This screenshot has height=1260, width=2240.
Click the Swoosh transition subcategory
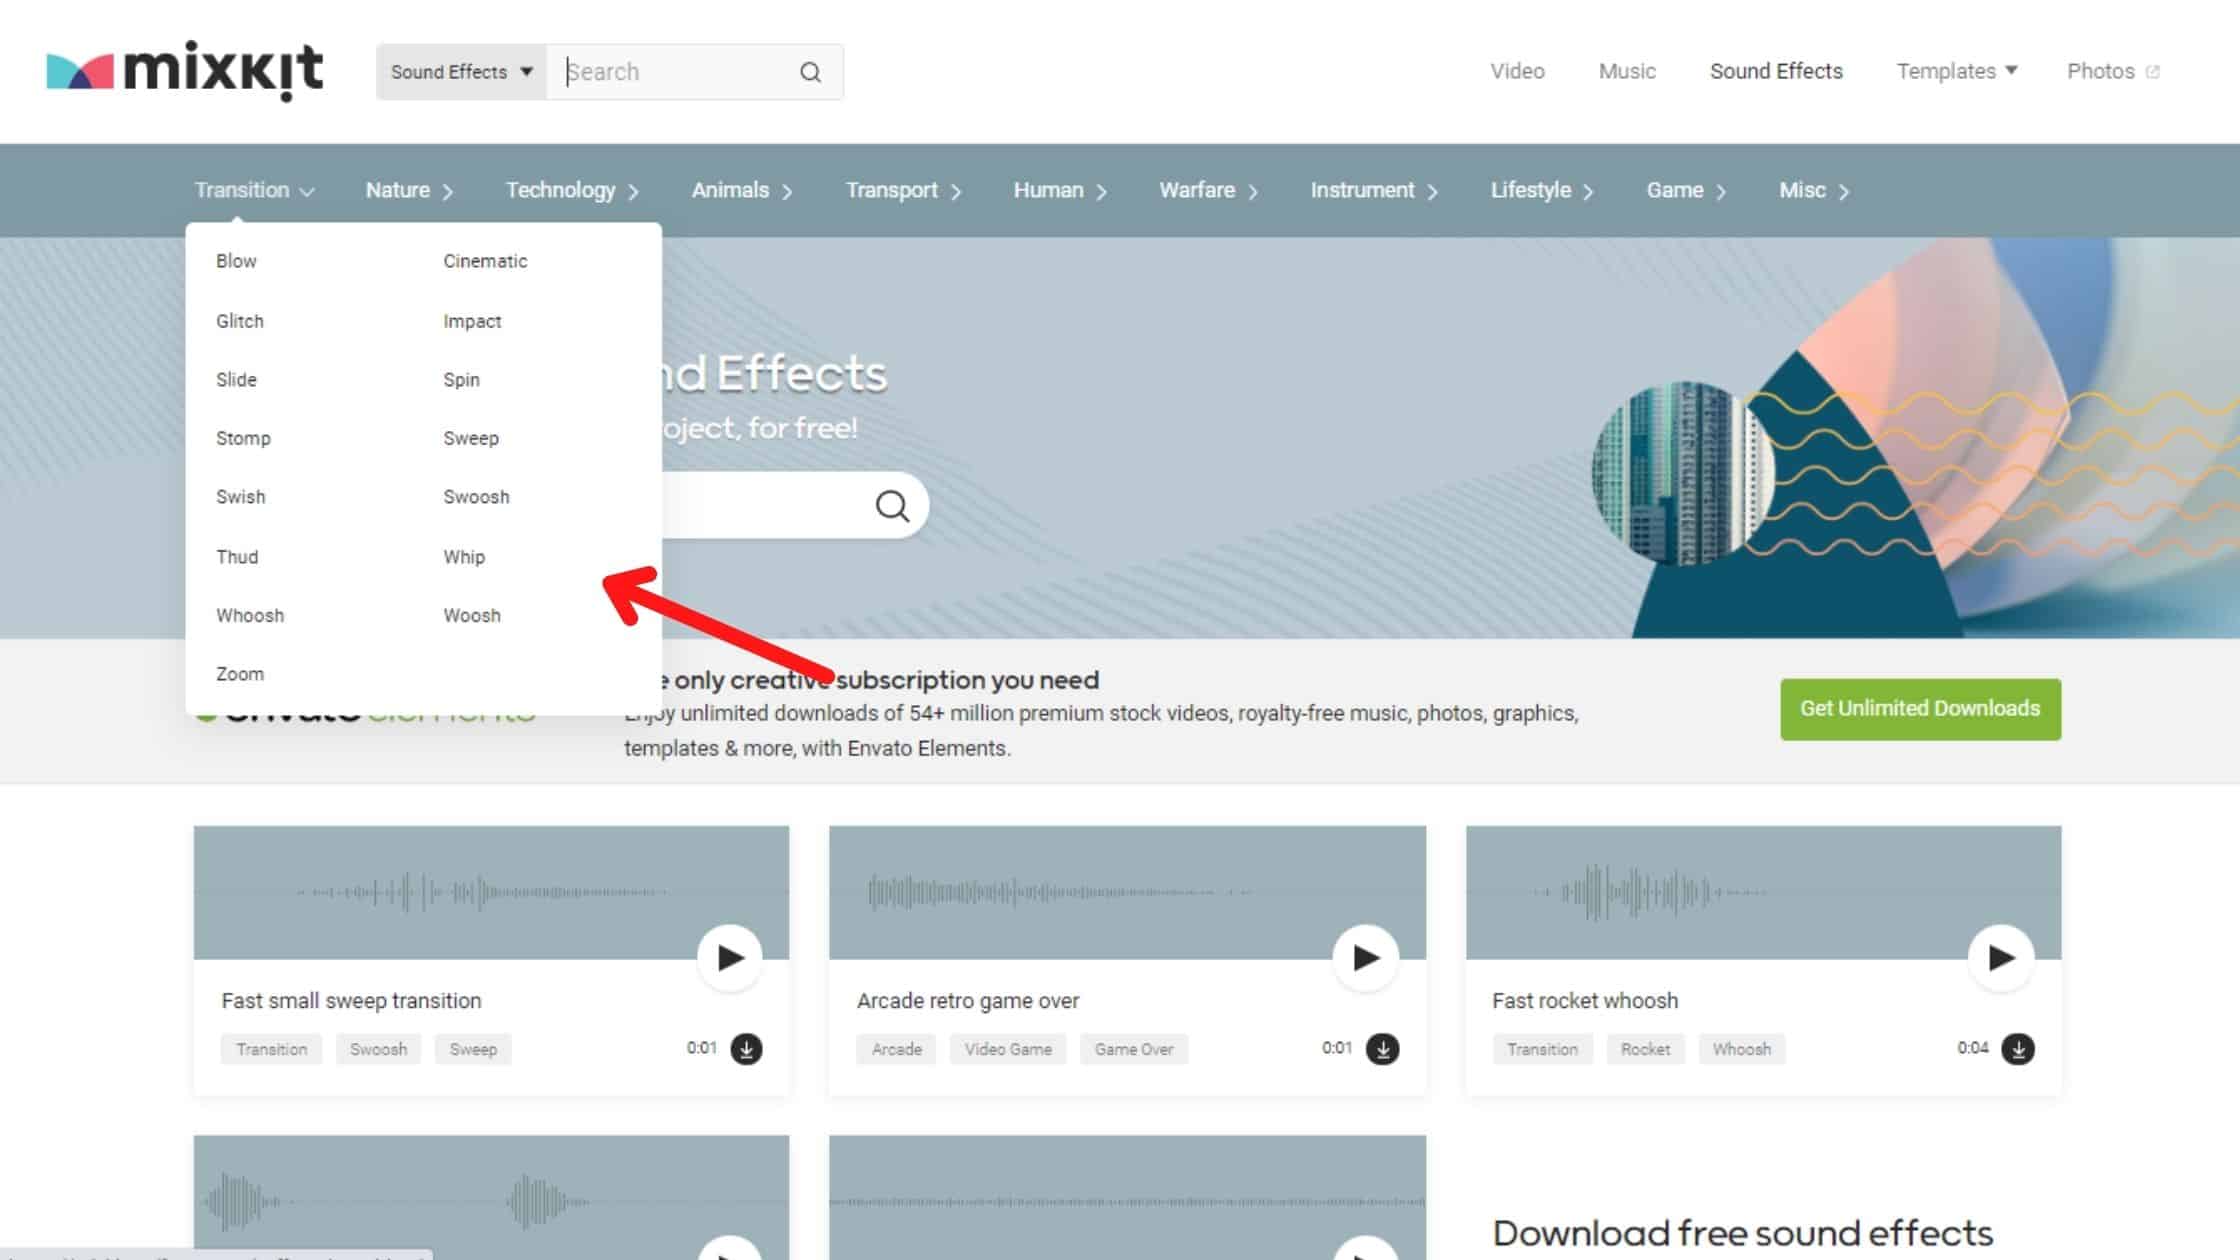tap(475, 495)
